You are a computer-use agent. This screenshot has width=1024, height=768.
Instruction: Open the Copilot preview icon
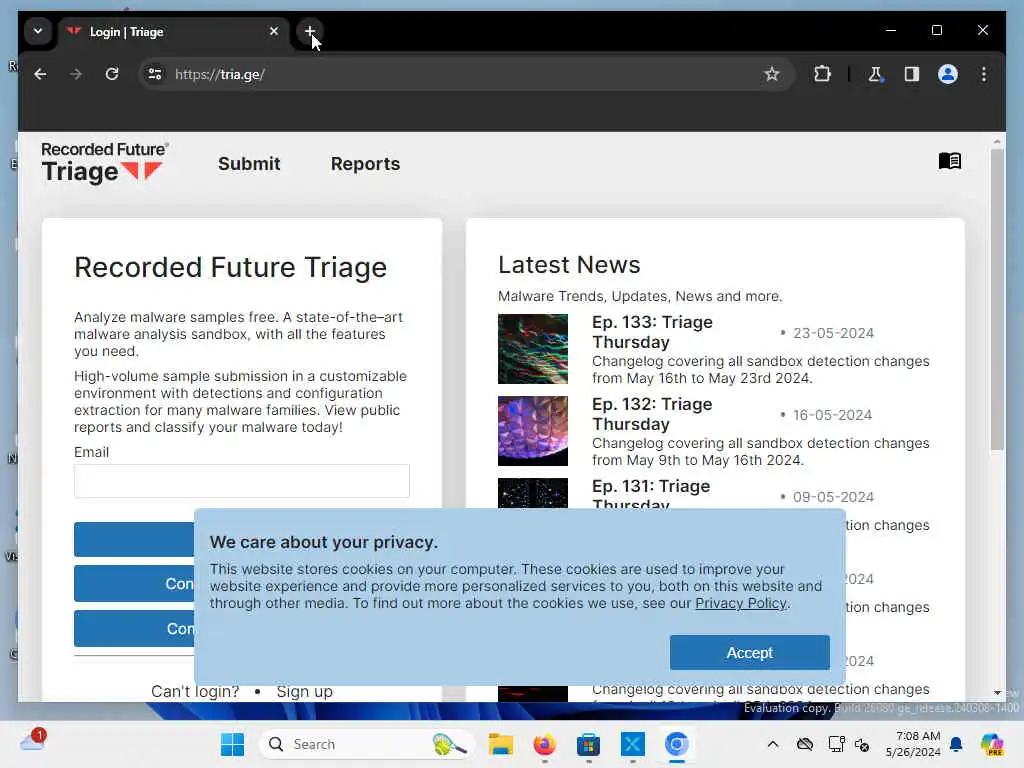pyautogui.click(x=992, y=744)
